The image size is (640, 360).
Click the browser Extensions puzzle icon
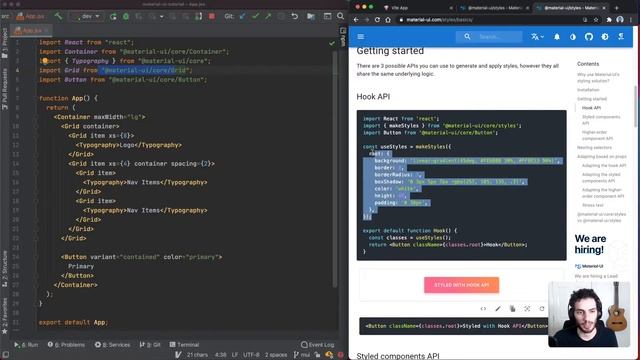[x=609, y=20]
